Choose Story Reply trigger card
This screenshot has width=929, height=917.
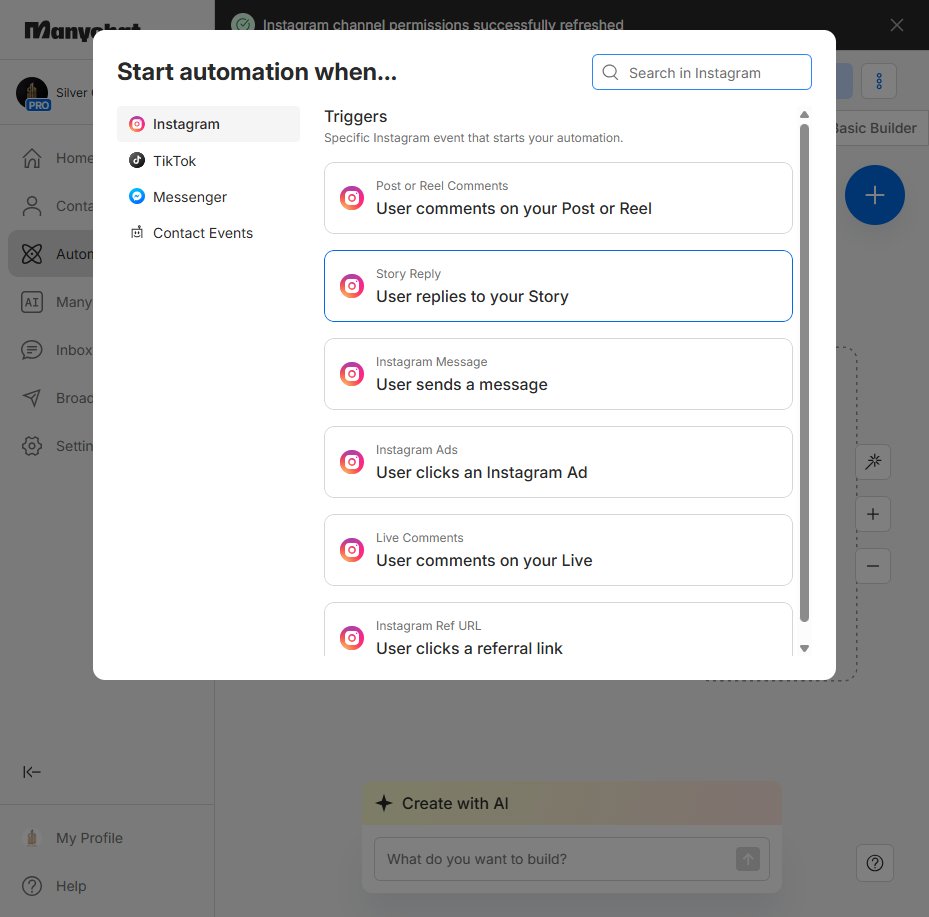tap(558, 286)
